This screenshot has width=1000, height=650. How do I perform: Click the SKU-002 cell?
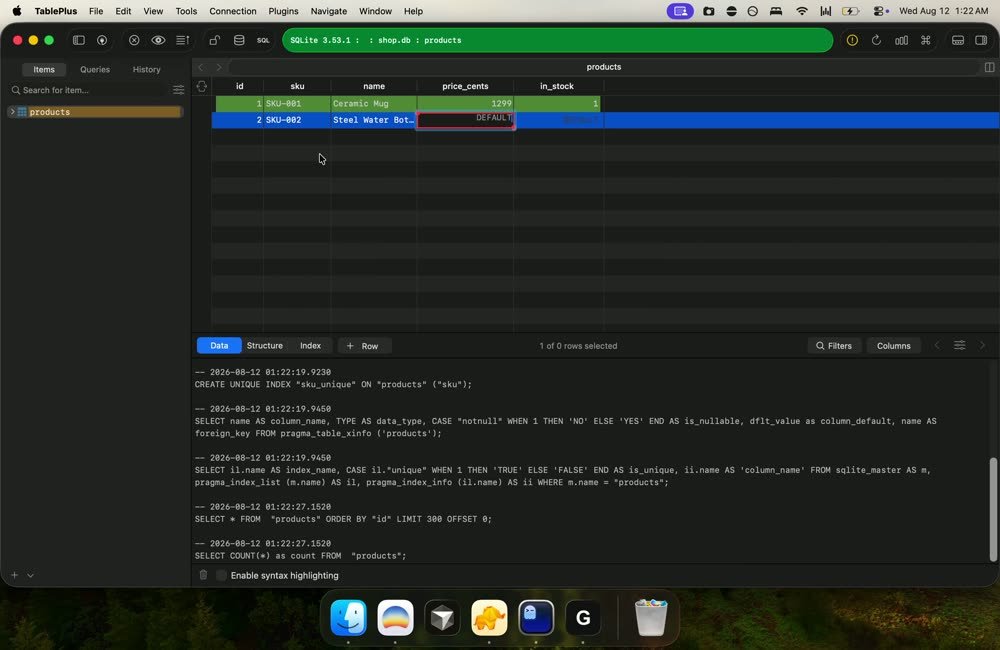pyautogui.click(x=297, y=120)
